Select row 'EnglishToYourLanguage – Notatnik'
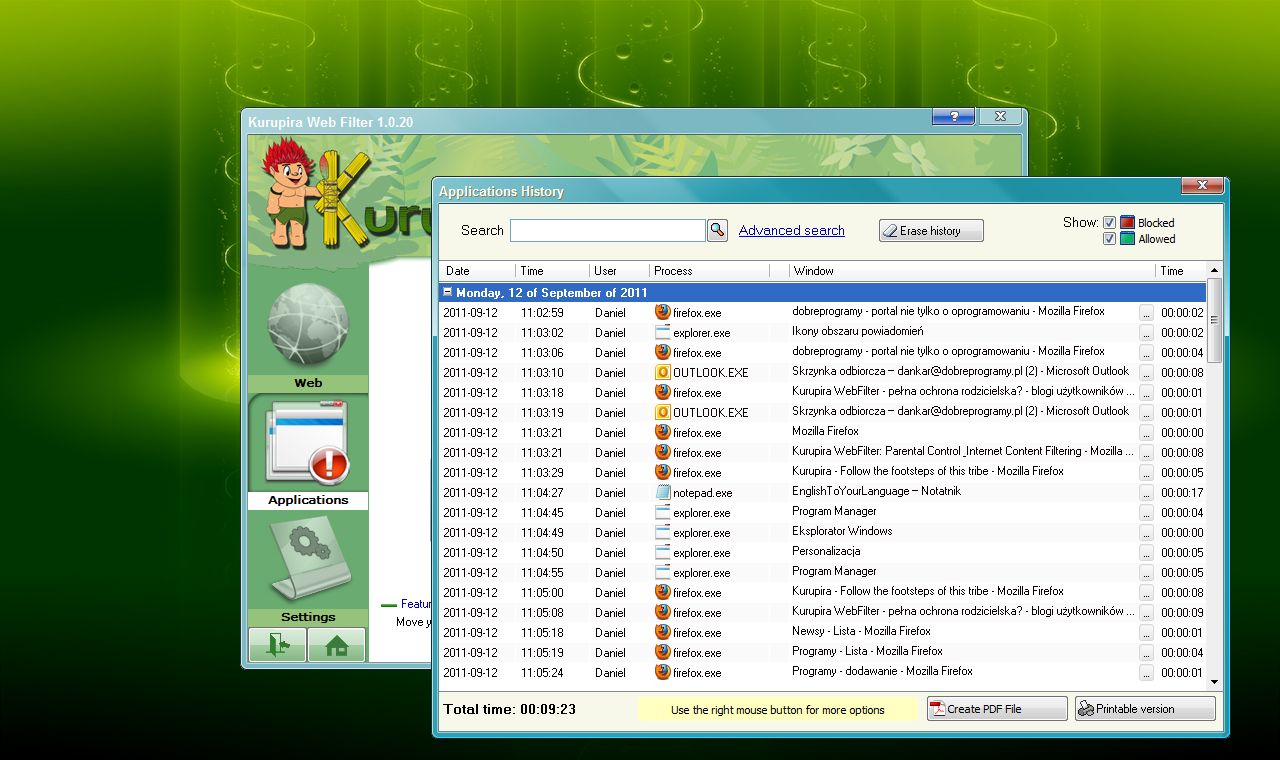Viewport: 1280px width, 760px height. click(823, 492)
